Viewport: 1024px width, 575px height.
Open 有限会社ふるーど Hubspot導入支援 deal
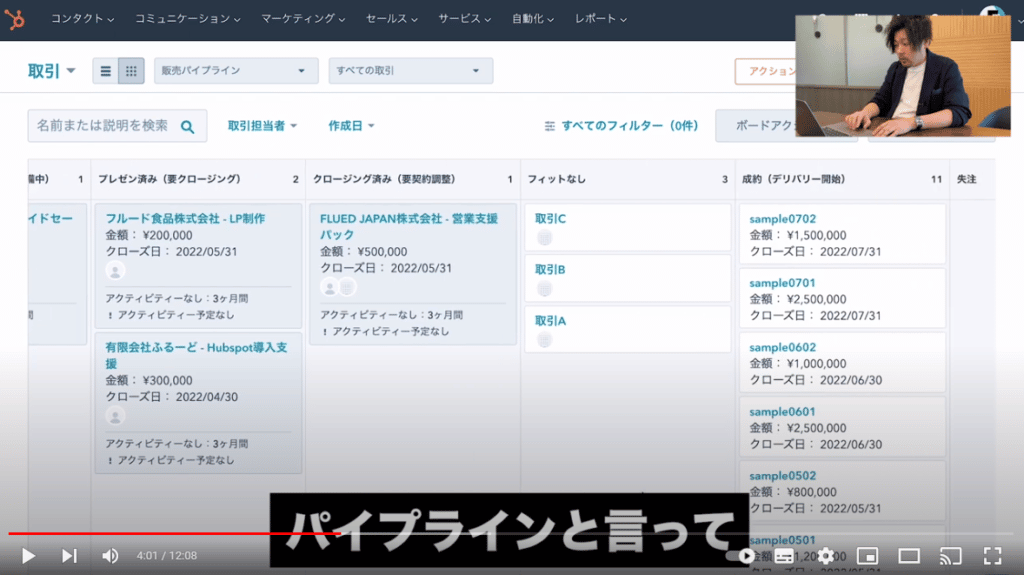196,355
